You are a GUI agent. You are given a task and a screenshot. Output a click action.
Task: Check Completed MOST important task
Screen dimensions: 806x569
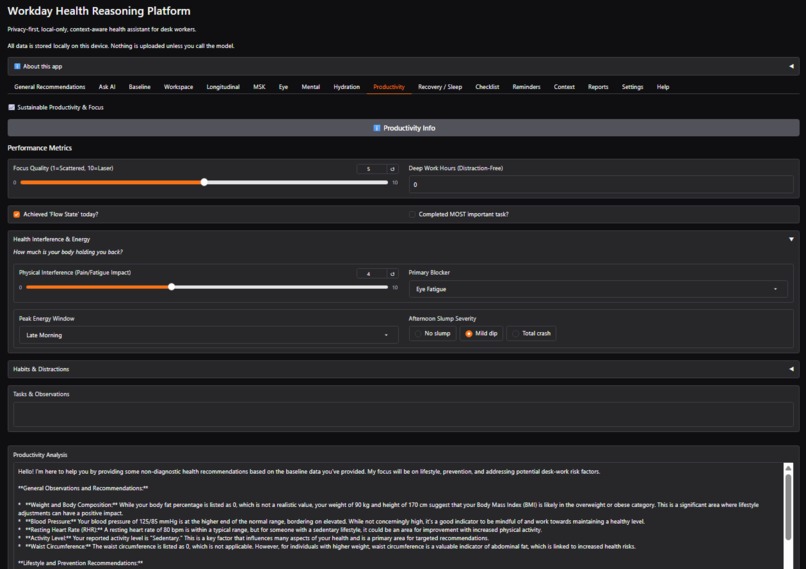[x=412, y=214]
